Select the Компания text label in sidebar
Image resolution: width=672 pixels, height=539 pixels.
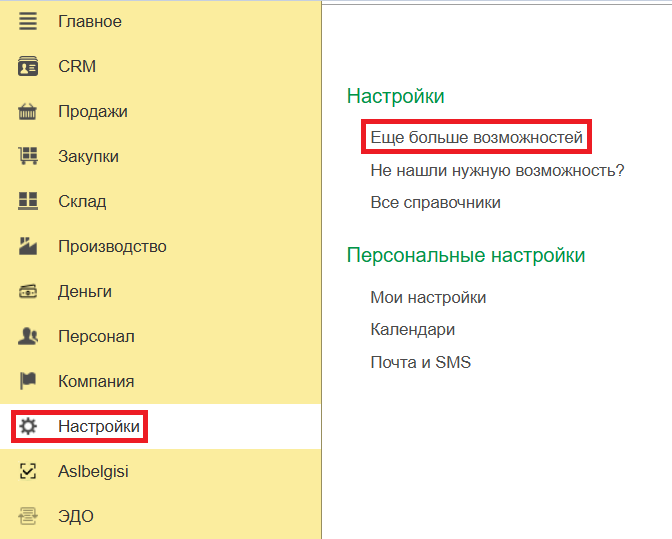tap(96, 381)
